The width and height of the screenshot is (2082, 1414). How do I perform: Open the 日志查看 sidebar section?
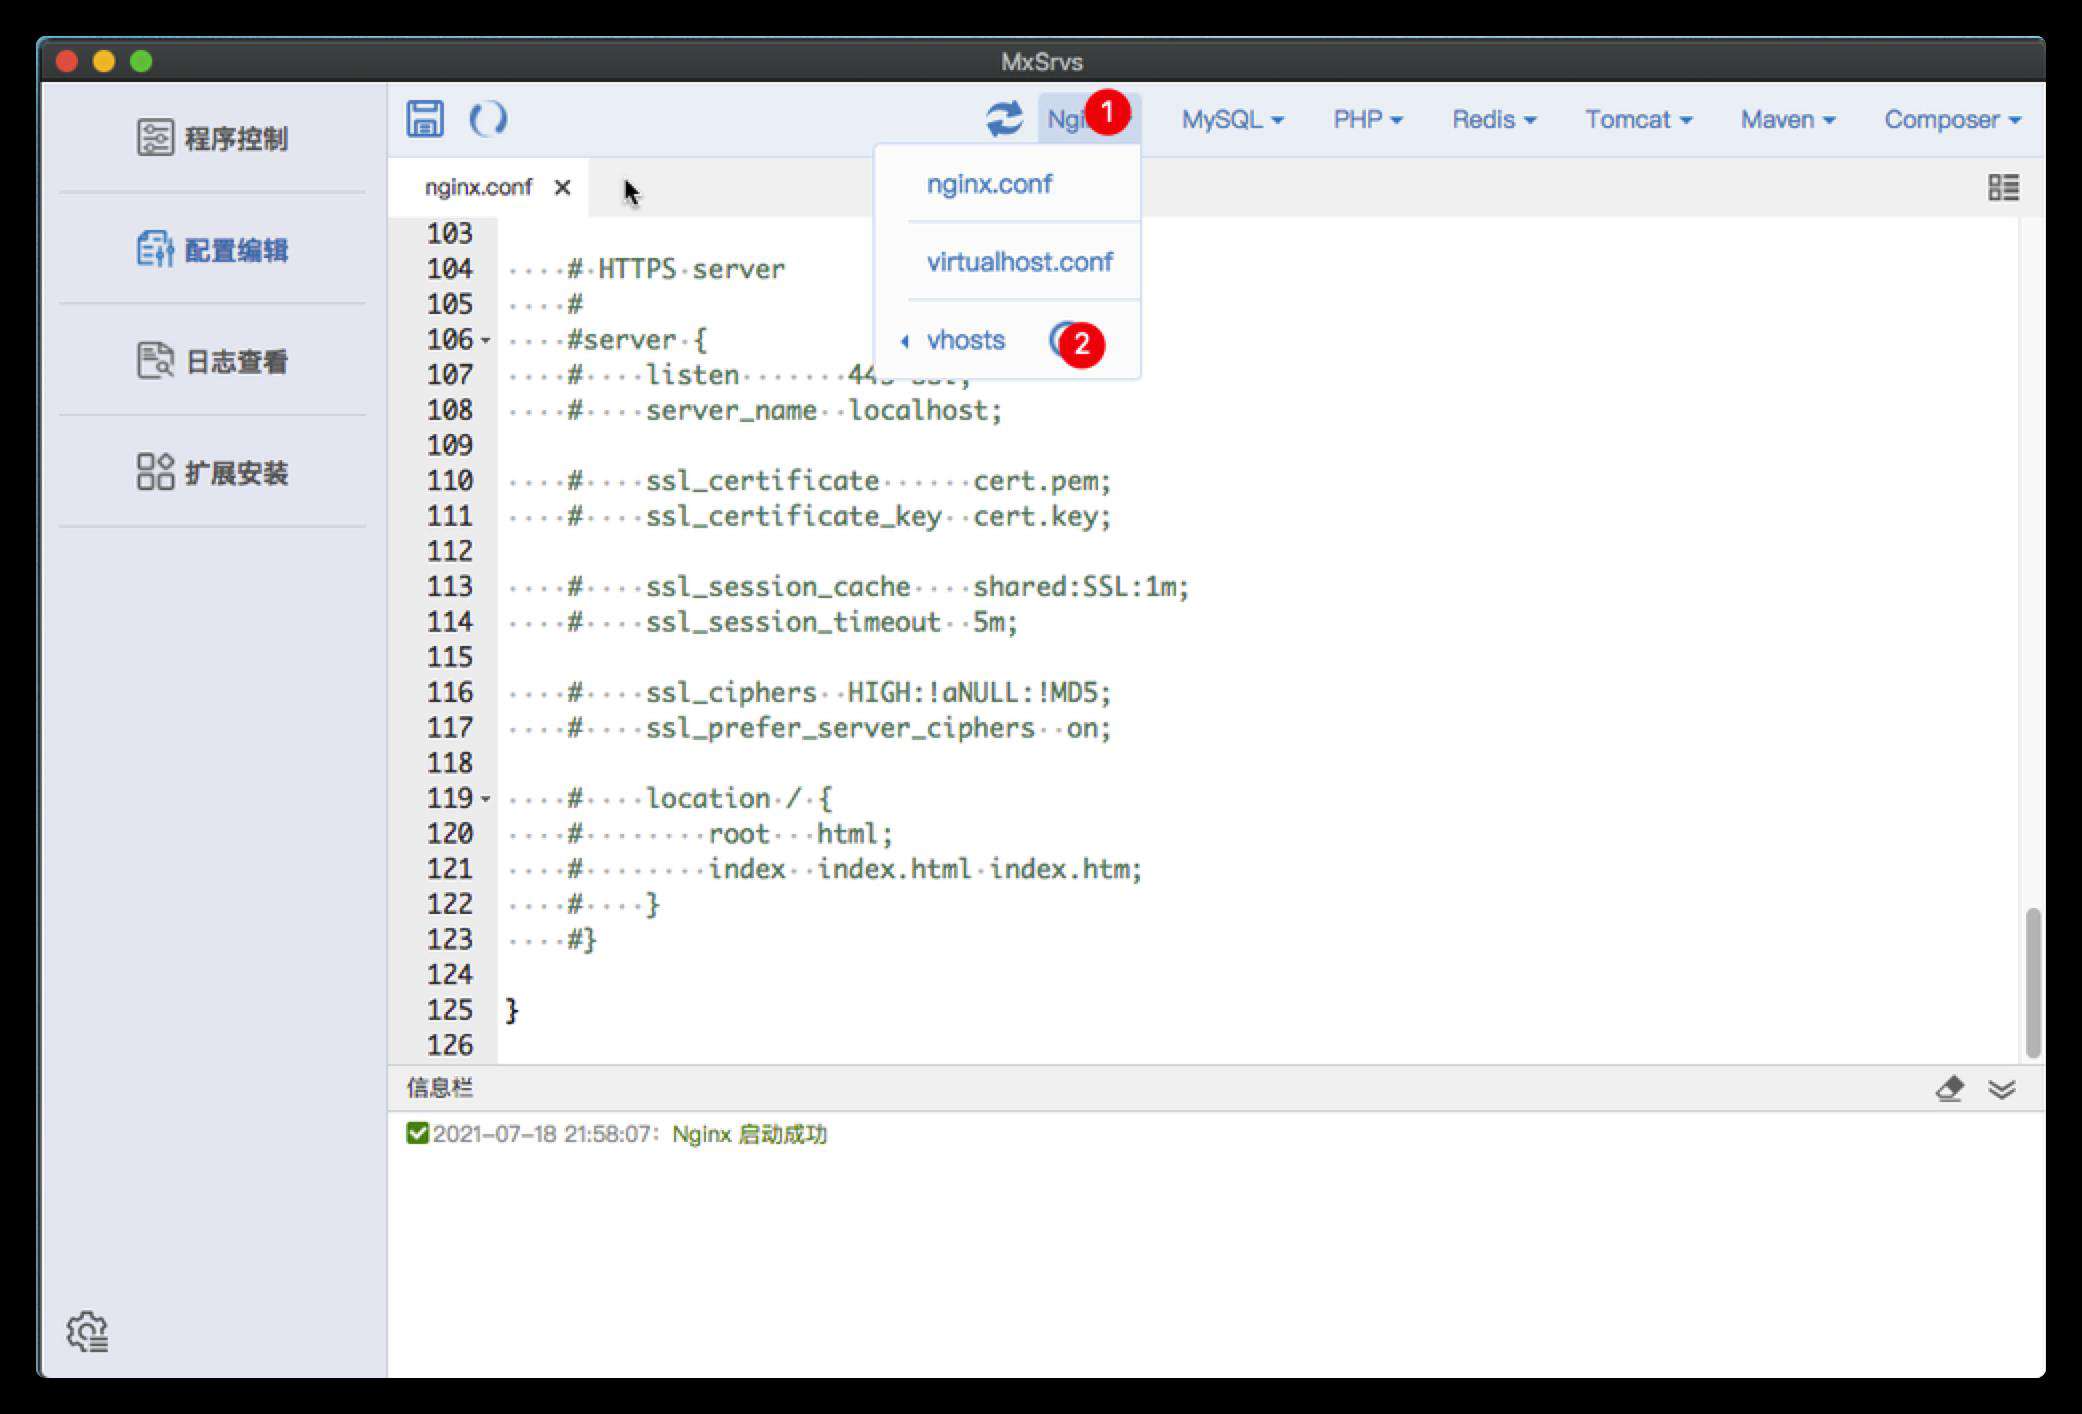pos(212,360)
